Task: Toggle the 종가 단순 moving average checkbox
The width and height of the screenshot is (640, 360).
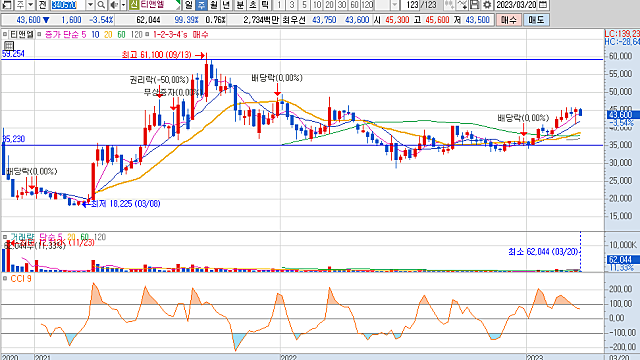Action: click(39, 35)
